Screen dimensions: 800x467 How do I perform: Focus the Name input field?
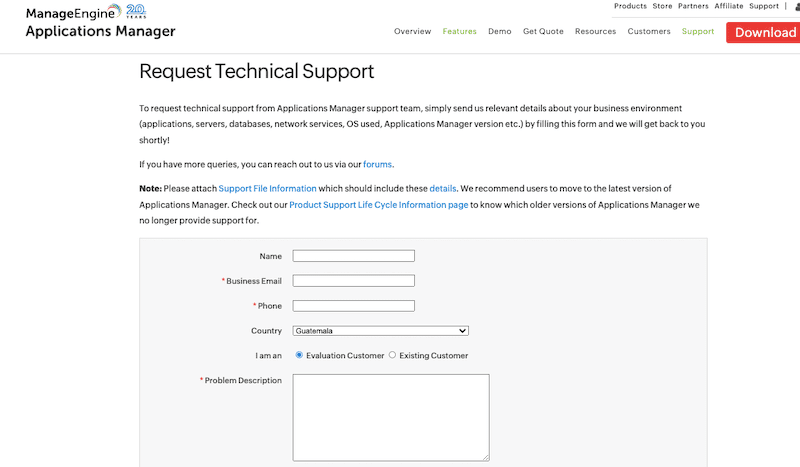(x=354, y=256)
